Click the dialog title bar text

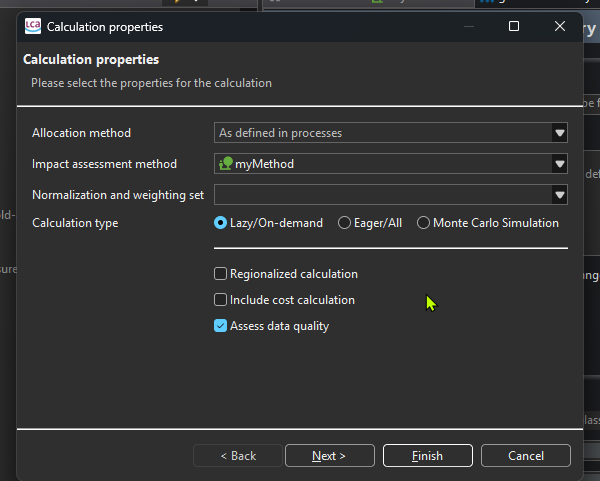coord(105,27)
